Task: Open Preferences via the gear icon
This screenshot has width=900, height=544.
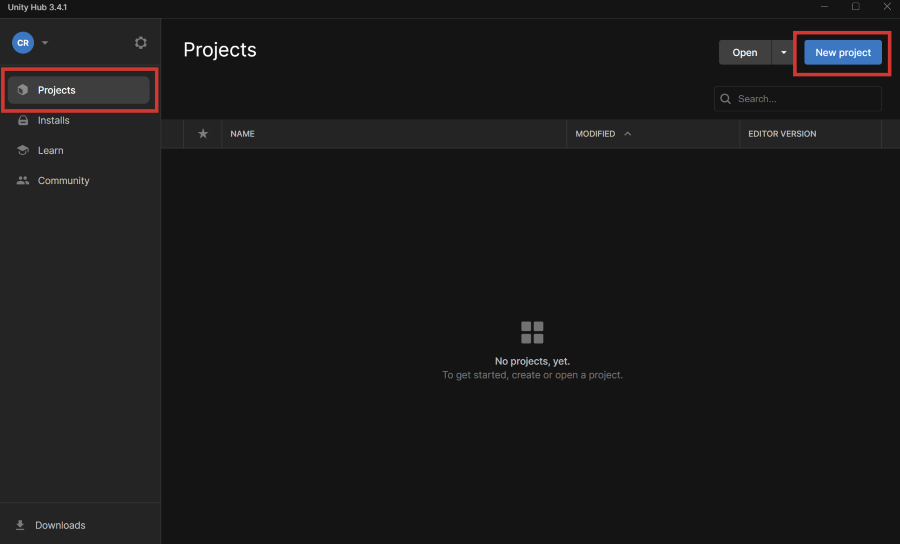Action: (x=141, y=42)
